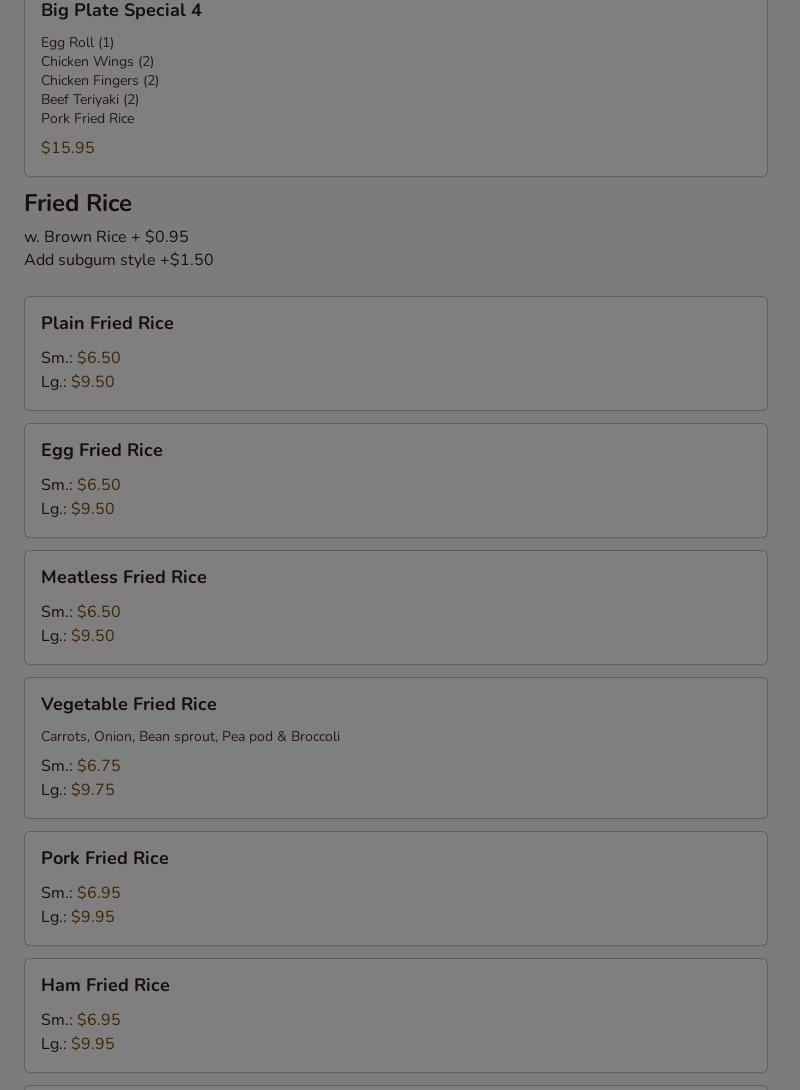This screenshot has height=1090, width=800.
Task: Choose the $6.75 small Vegetable Fried Rice
Action: pyautogui.click(x=98, y=766)
